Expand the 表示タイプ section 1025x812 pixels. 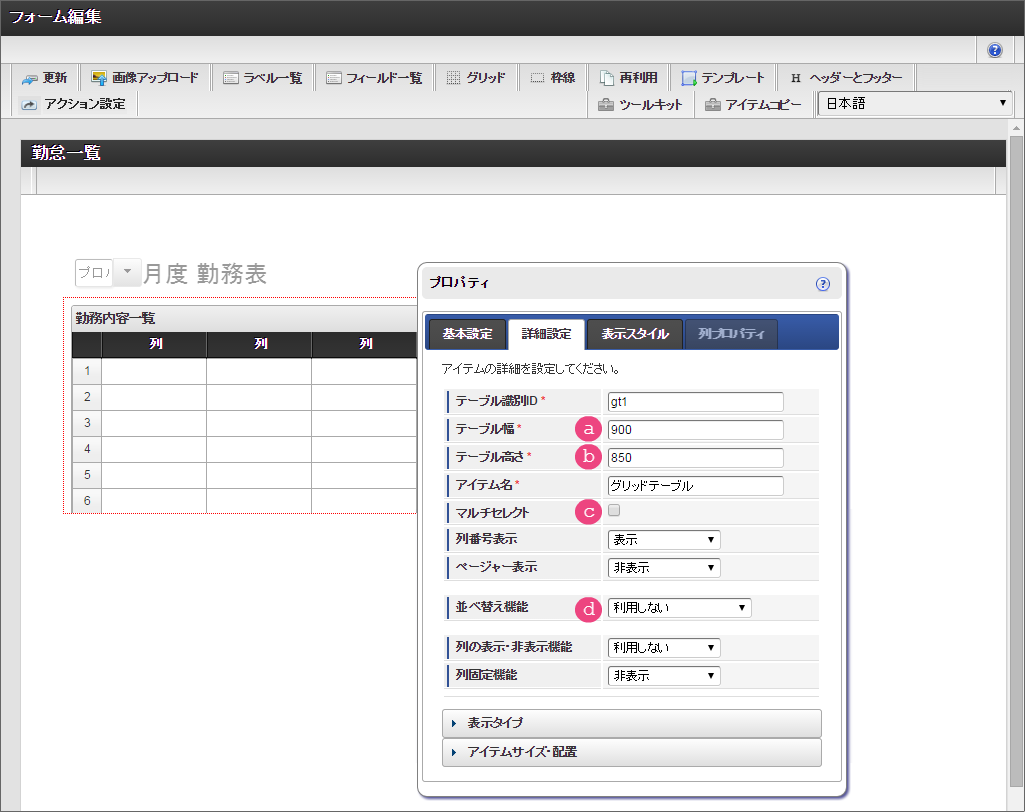point(631,723)
